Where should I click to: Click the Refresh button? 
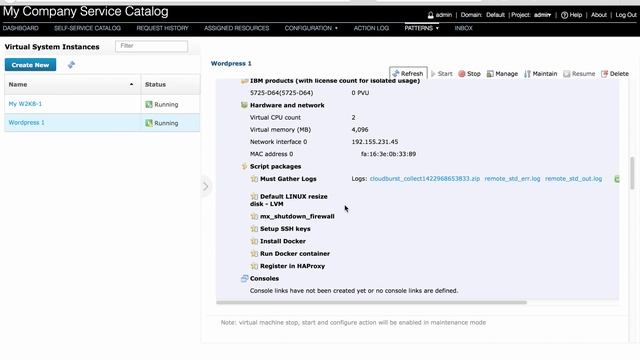click(x=408, y=73)
